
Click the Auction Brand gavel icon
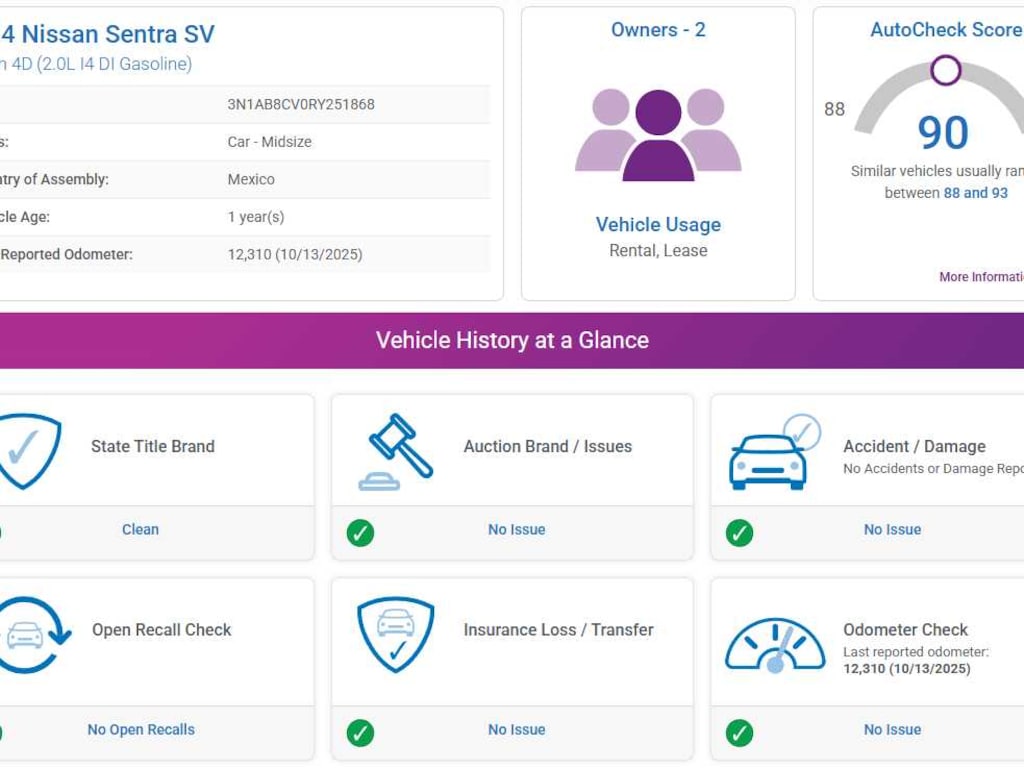pos(396,451)
